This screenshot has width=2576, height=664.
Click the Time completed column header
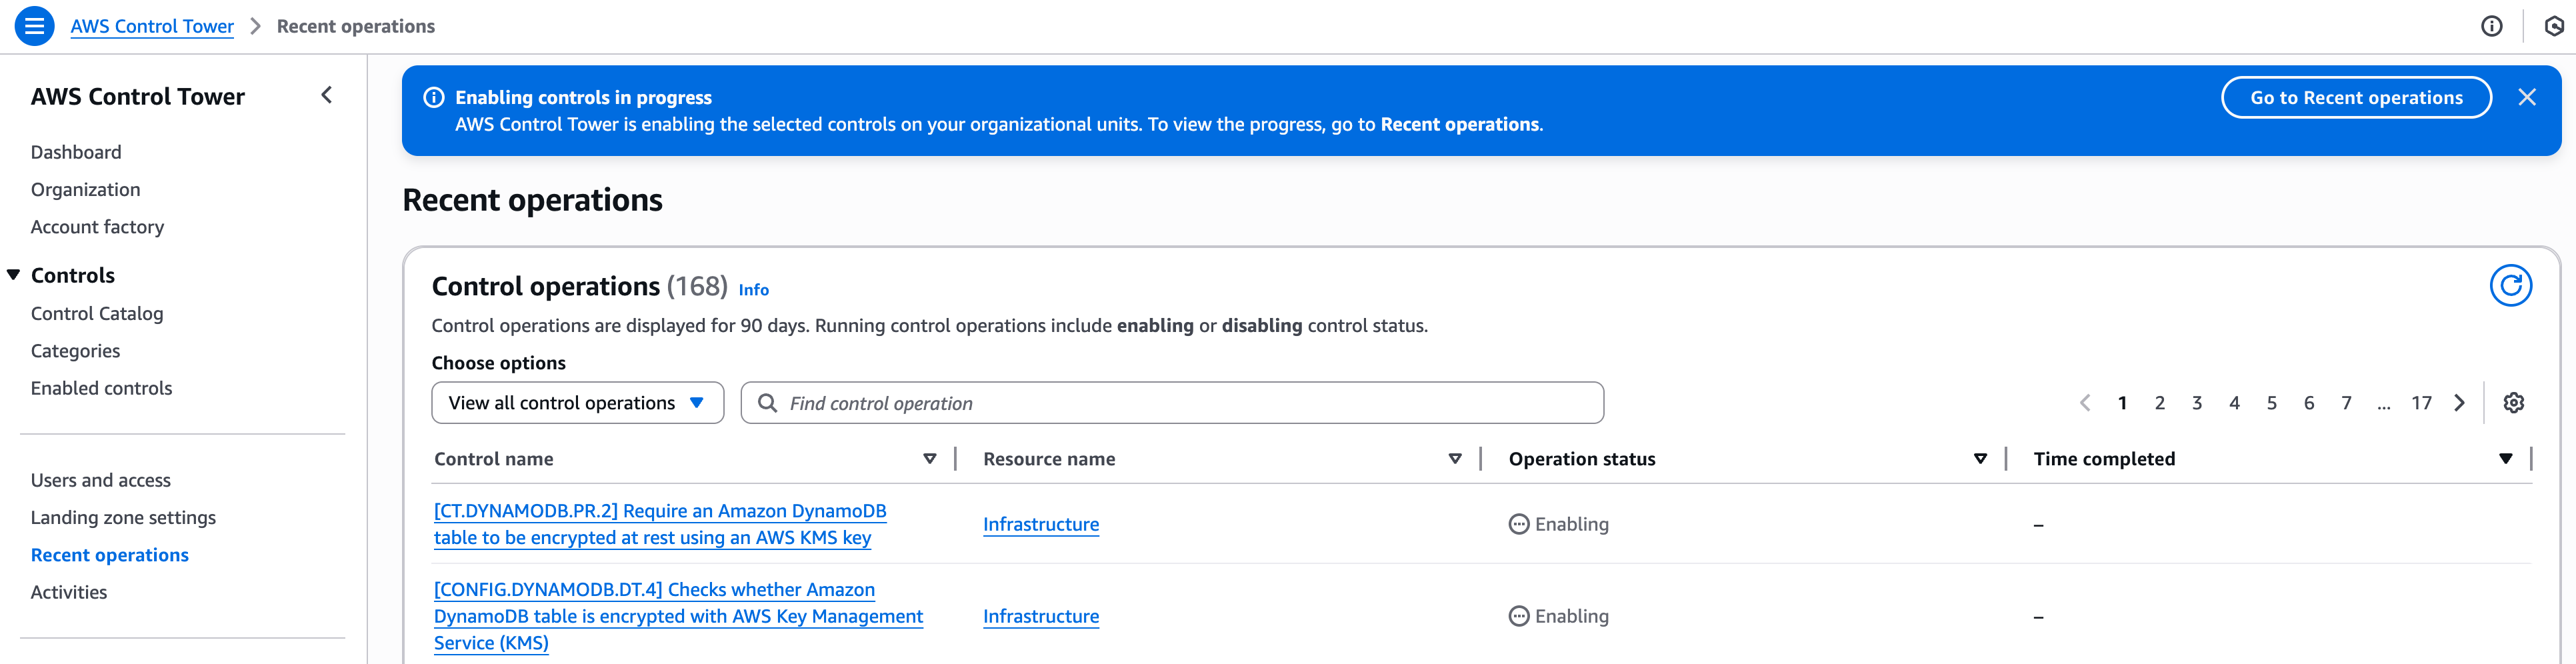2104,459
